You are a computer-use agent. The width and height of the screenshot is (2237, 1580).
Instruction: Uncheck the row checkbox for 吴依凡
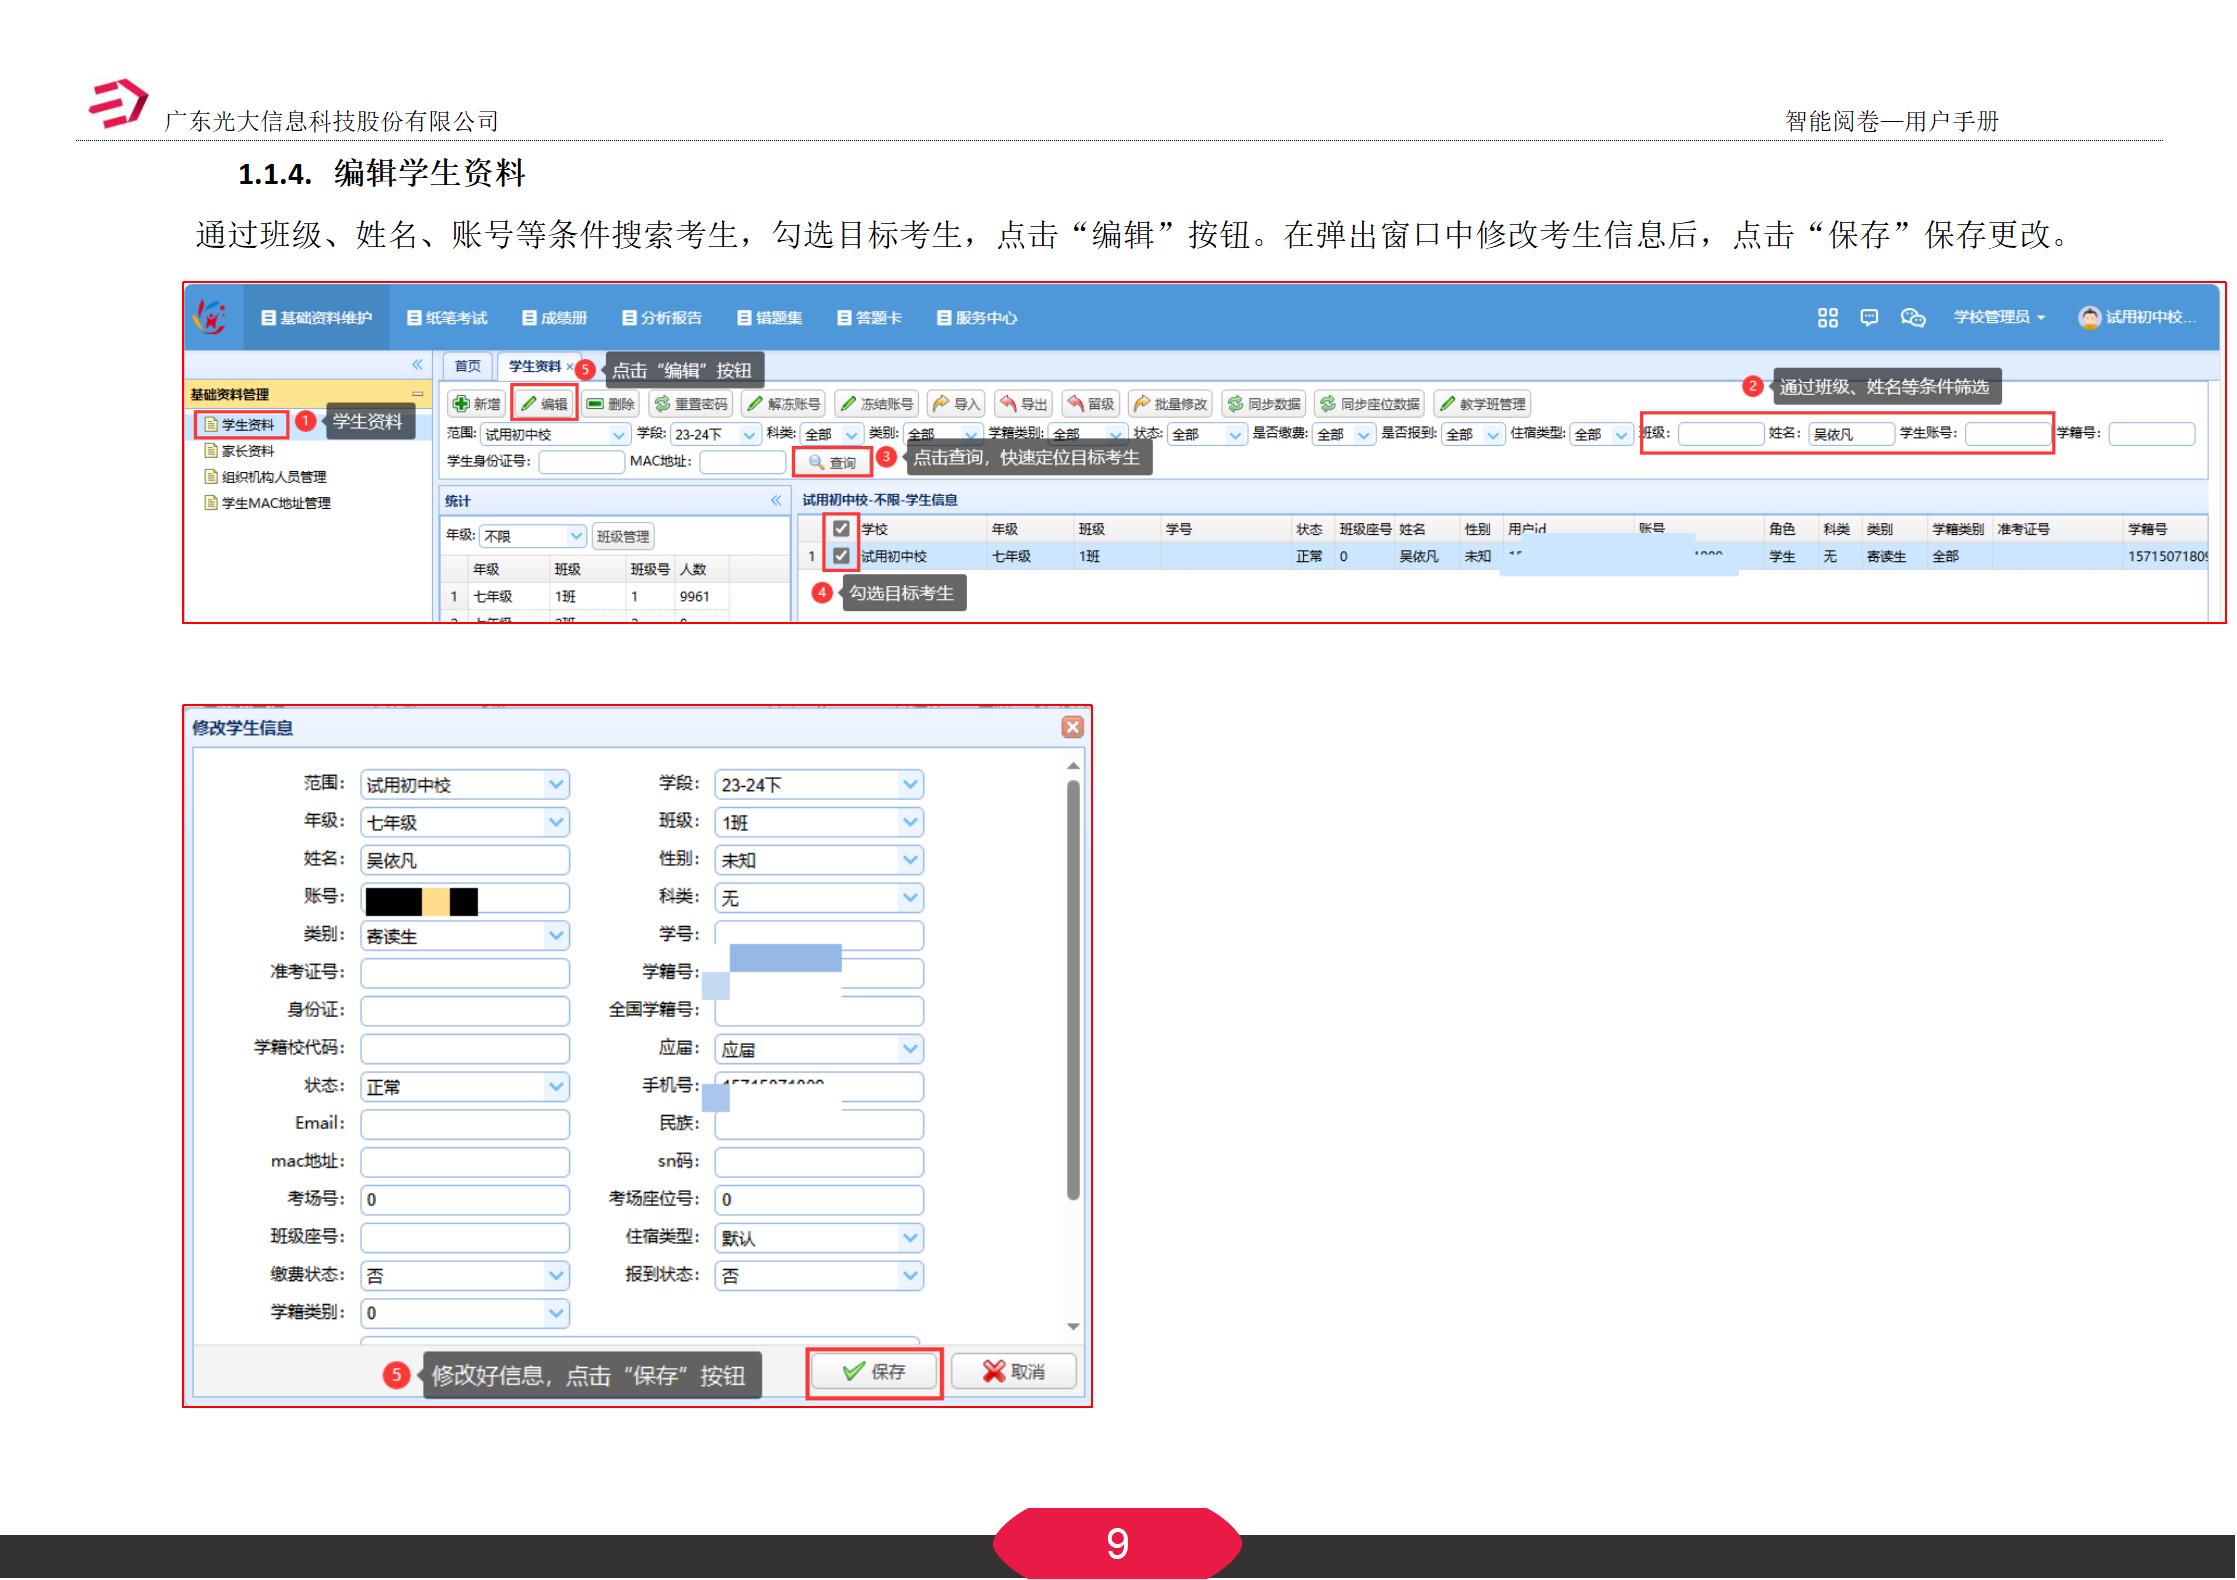(x=843, y=557)
